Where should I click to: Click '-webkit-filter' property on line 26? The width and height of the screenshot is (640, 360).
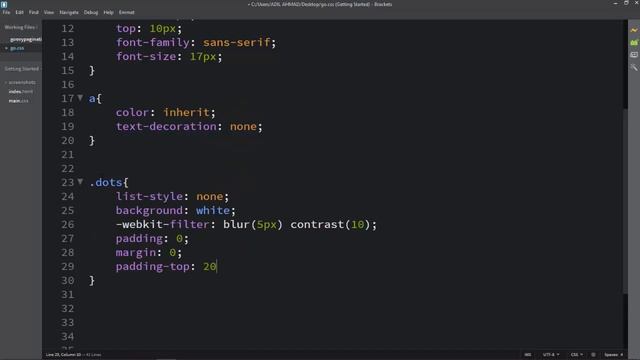pyautogui.click(x=162, y=224)
